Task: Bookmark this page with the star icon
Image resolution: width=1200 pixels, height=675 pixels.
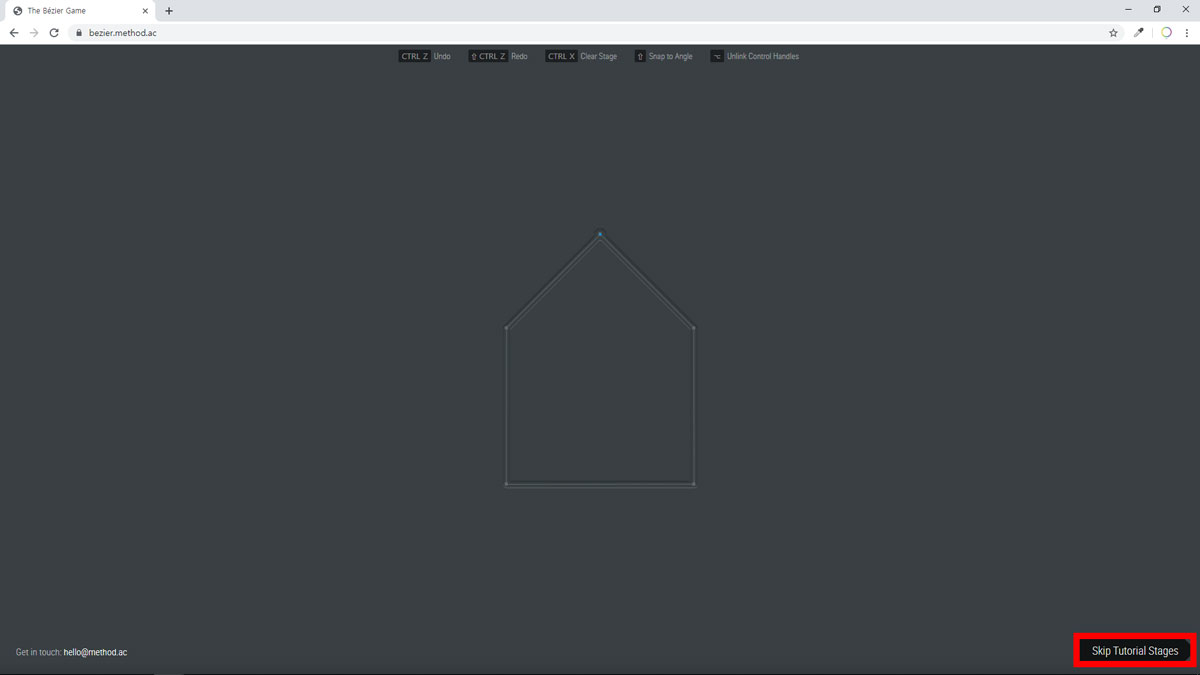Action: pyautogui.click(x=1113, y=33)
